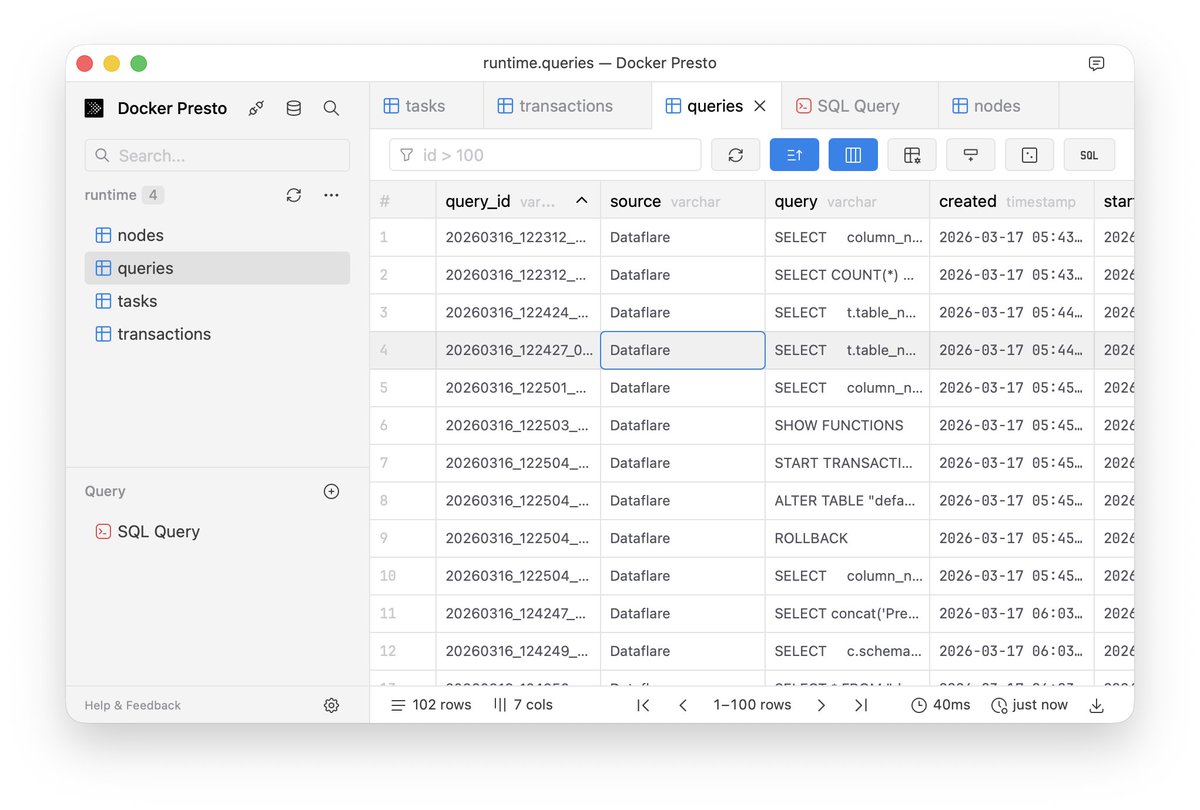The image size is (1200, 810).
Task: Click the filter input field 'id > 100'
Action: [545, 155]
